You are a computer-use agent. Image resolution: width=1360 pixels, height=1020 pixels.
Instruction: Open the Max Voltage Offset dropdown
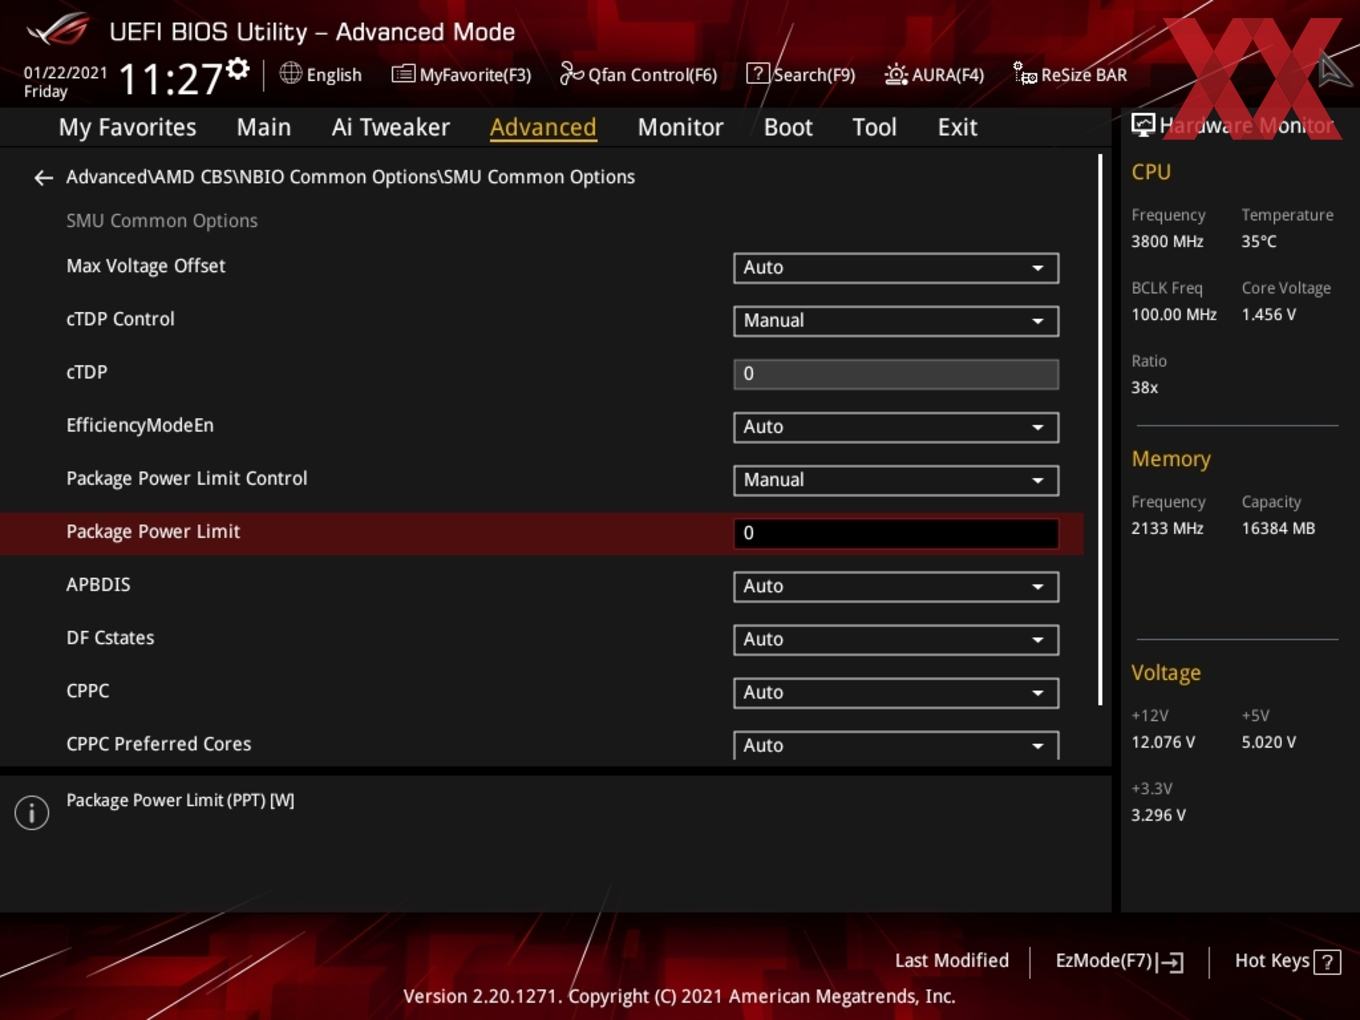tap(896, 268)
